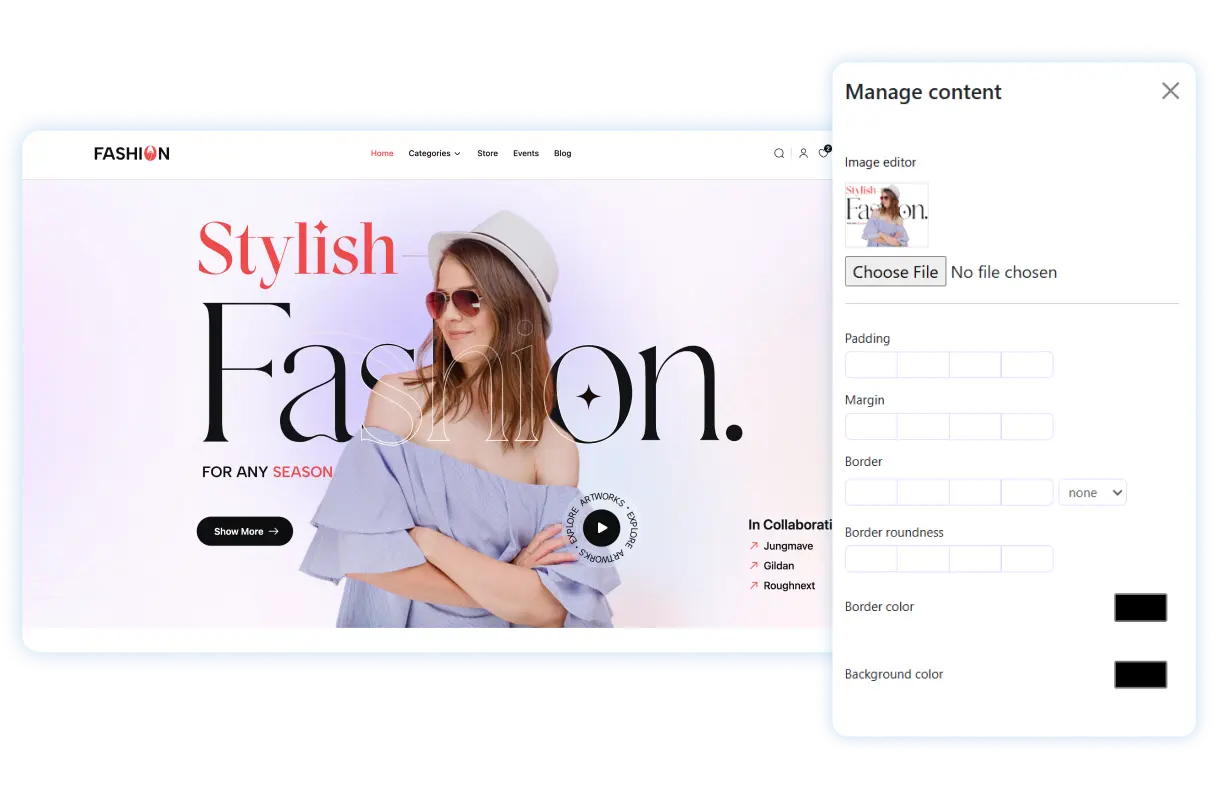Expand the Categories dropdown menu

pos(434,154)
